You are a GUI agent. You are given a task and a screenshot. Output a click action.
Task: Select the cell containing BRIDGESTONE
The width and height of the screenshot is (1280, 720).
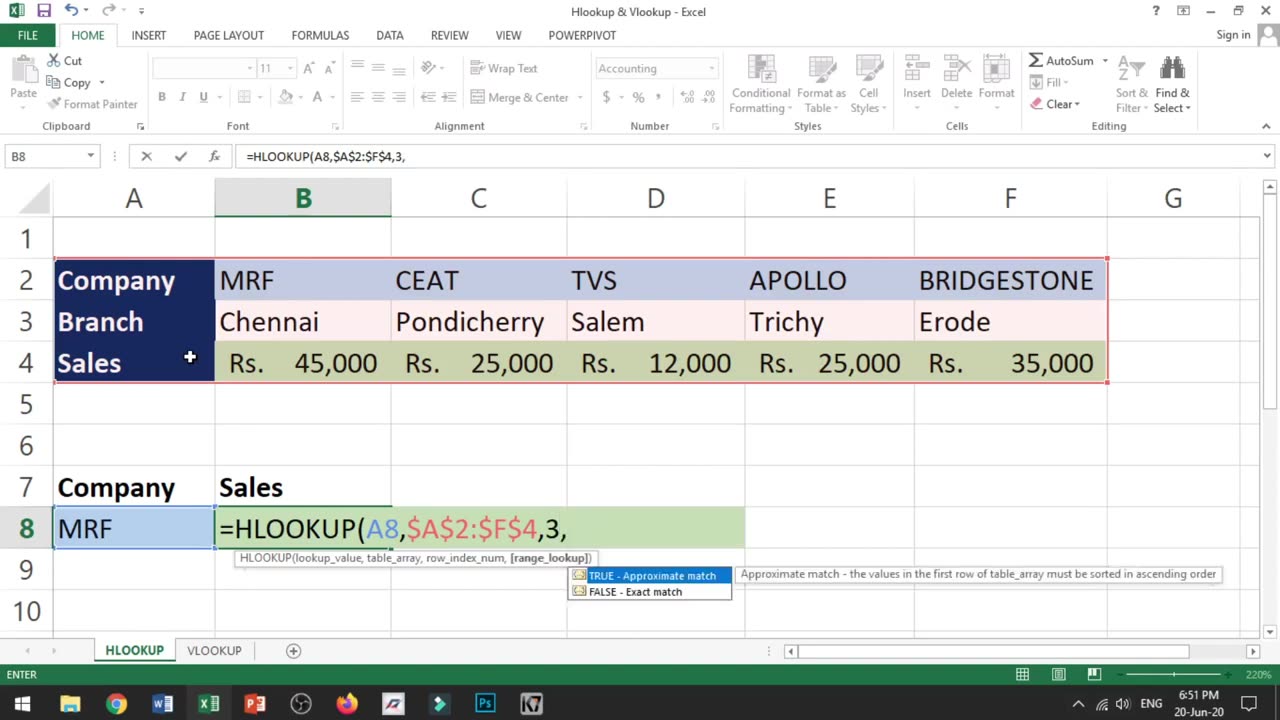click(x=1010, y=280)
